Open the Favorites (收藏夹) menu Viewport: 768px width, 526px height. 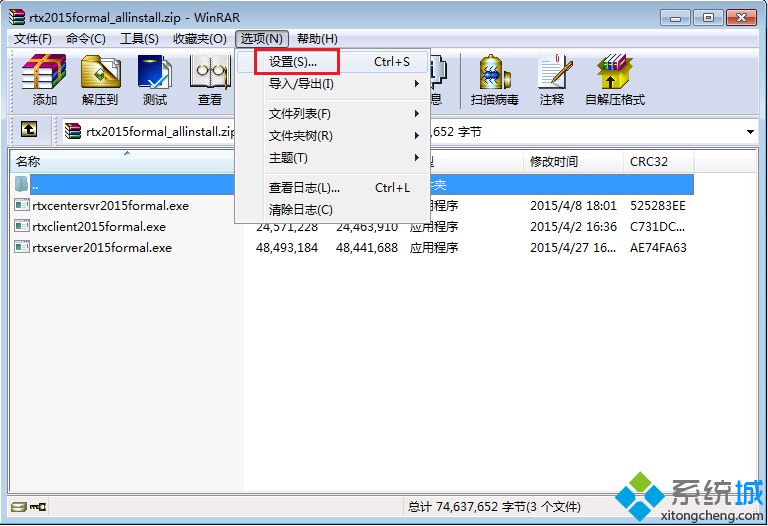click(200, 39)
